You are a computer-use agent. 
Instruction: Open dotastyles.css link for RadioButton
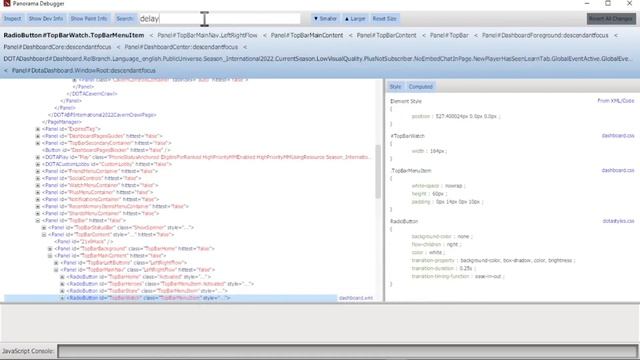618,221
